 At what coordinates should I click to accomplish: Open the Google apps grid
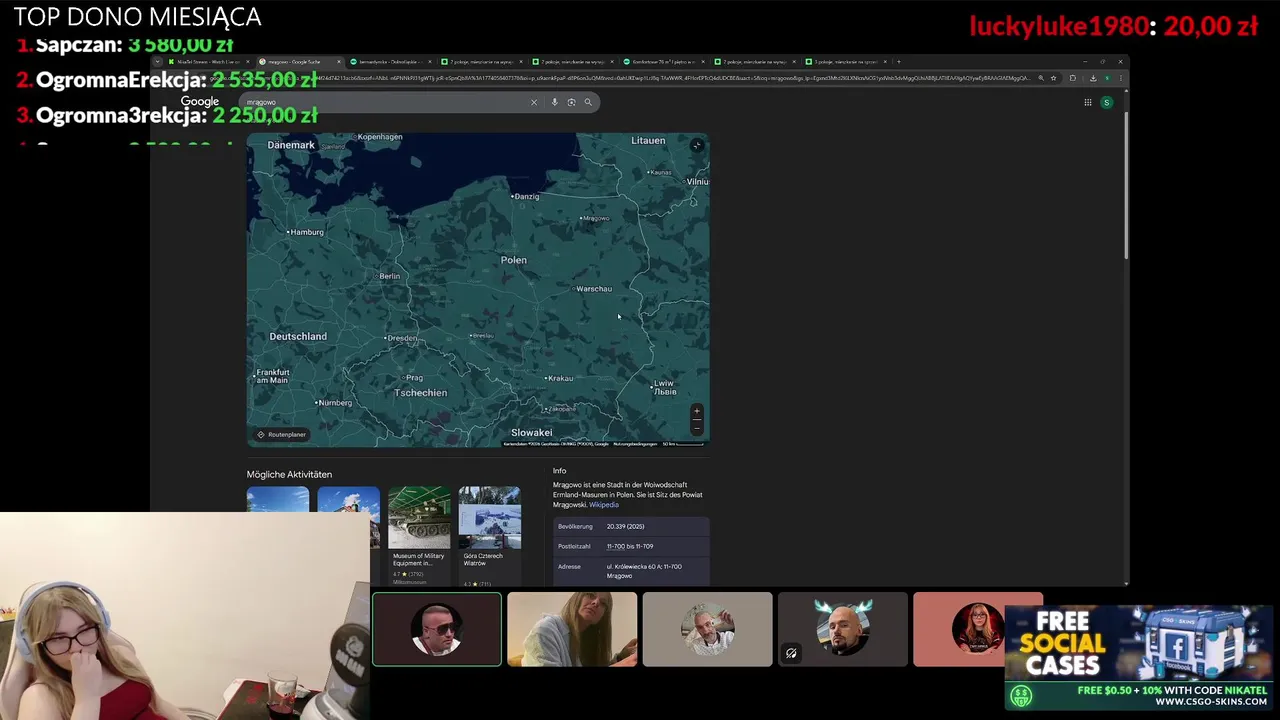click(1087, 102)
